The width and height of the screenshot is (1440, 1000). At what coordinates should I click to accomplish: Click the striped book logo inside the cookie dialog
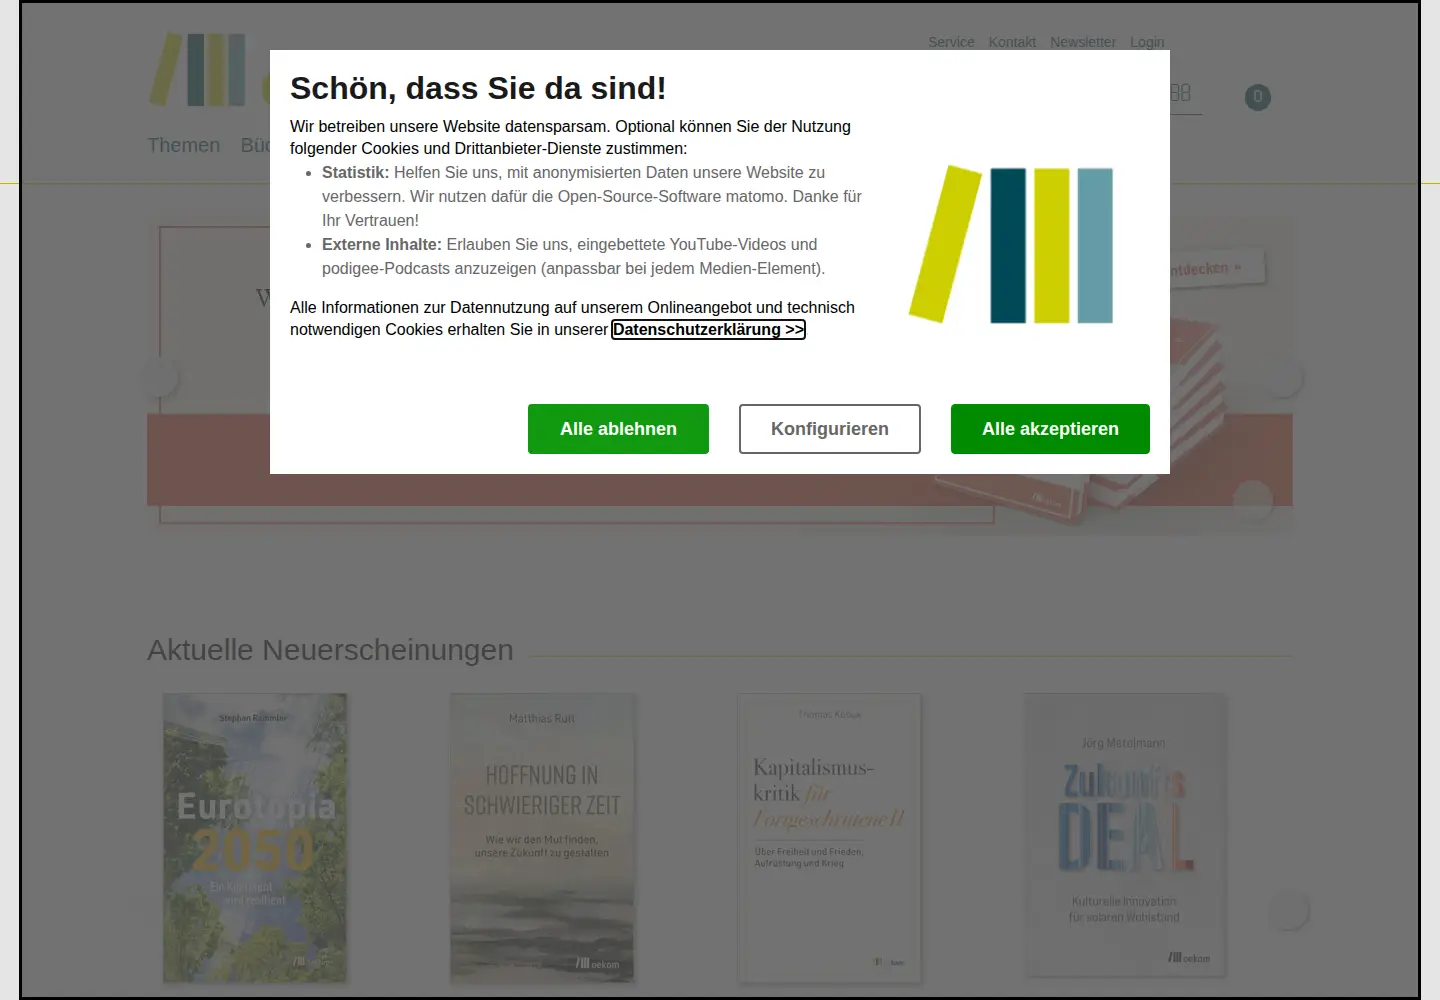pyautogui.click(x=1011, y=245)
